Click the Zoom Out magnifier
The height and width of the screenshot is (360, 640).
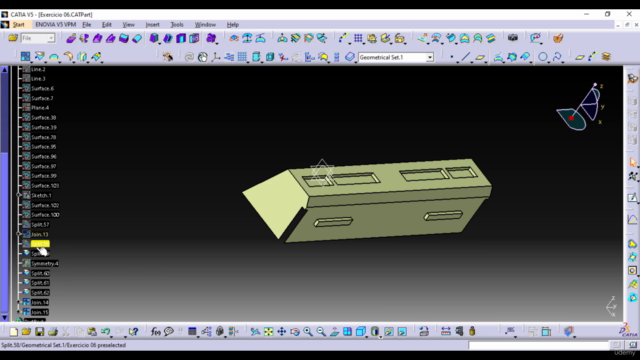click(321, 331)
